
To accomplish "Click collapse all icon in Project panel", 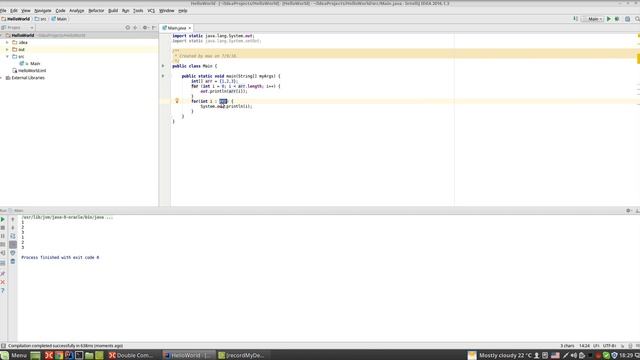I will 135,28.
